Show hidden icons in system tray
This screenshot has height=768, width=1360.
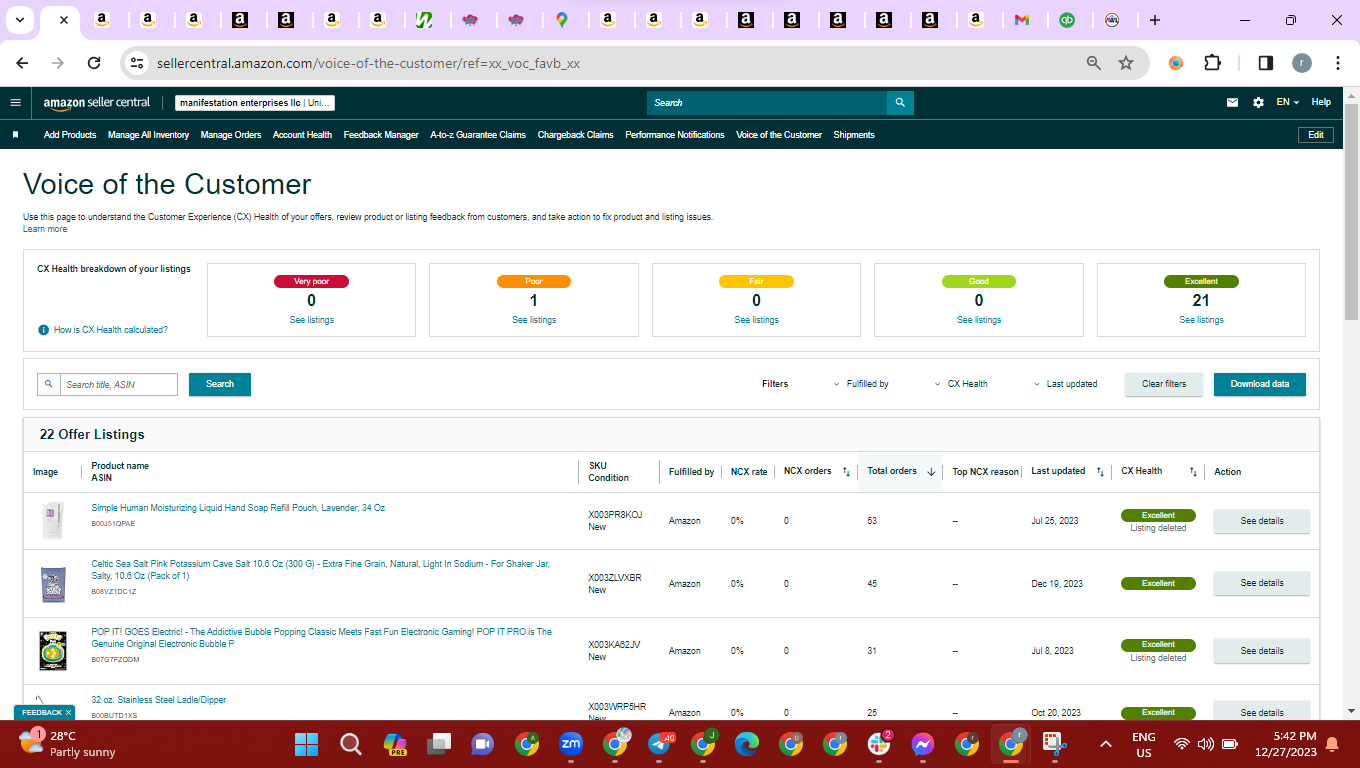tap(1106, 744)
